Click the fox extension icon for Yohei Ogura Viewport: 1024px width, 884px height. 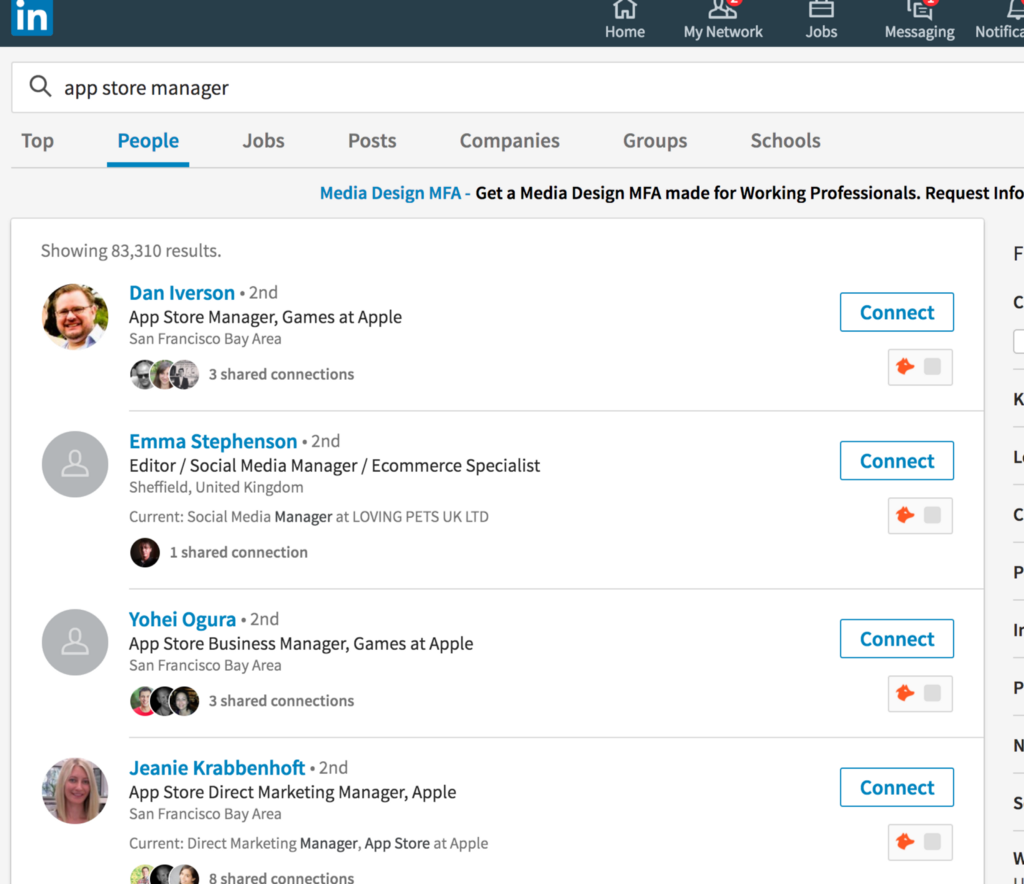[905, 693]
